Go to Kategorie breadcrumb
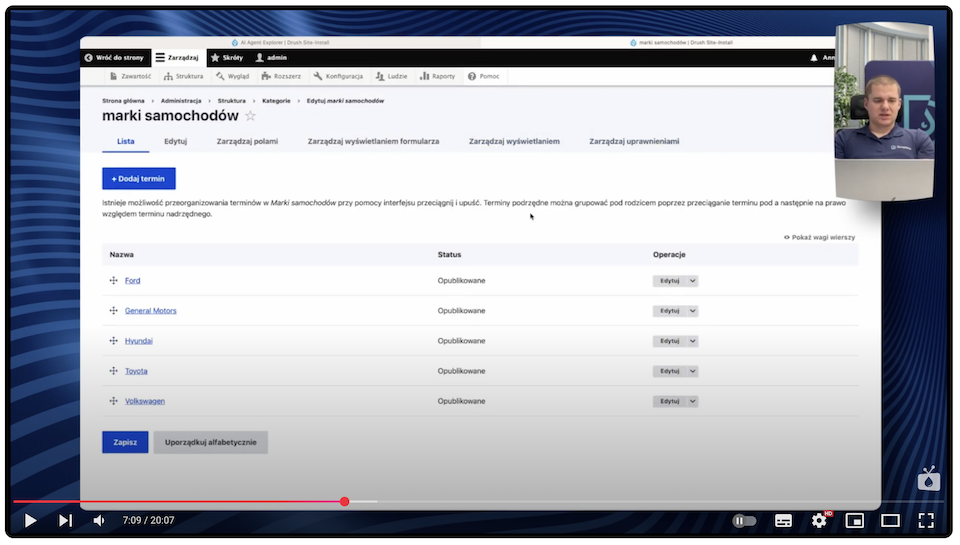The height and width of the screenshot is (545, 960). point(276,101)
